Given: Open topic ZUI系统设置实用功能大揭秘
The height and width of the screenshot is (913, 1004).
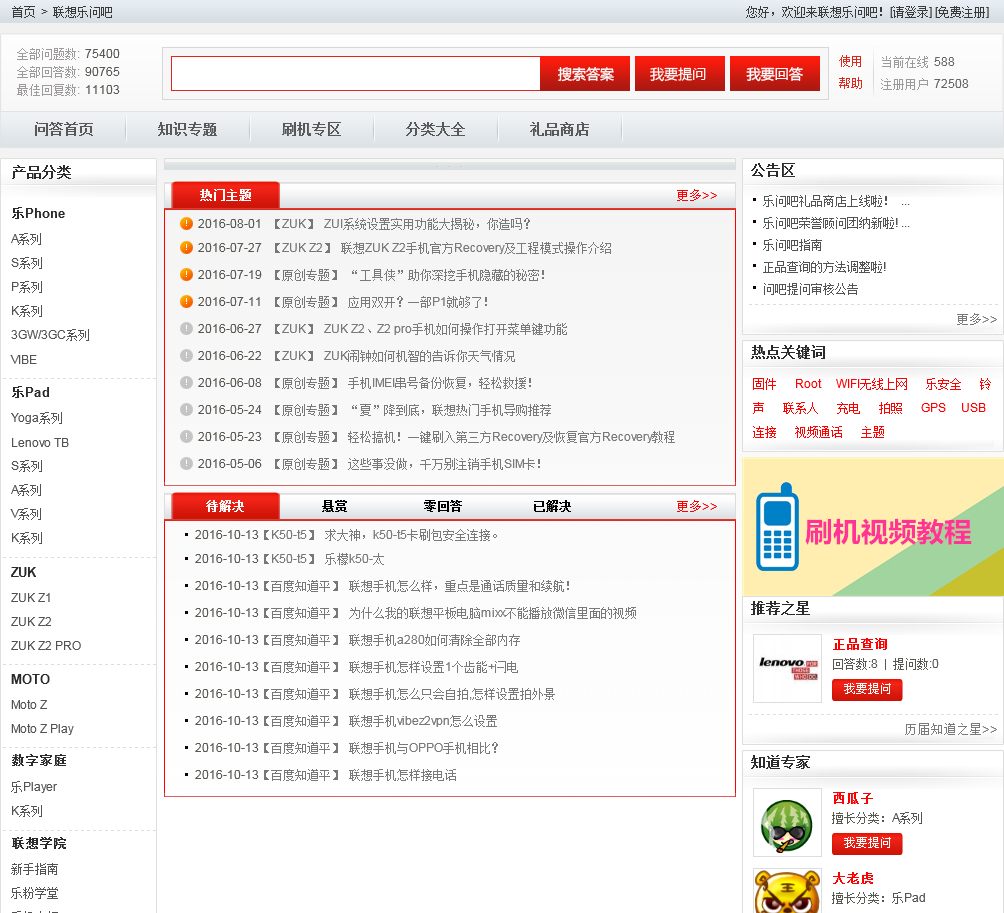Looking at the screenshot, I should (x=427, y=224).
